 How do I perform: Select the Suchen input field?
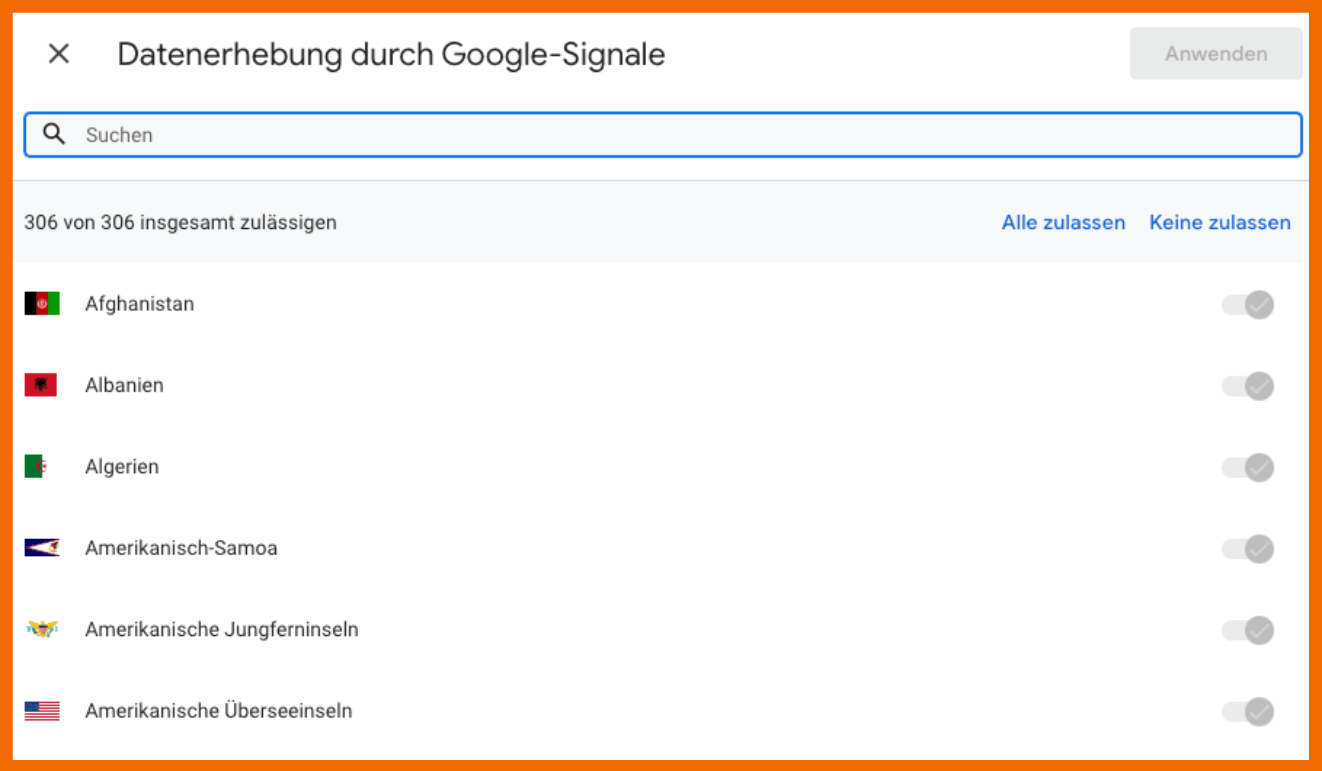pos(400,133)
